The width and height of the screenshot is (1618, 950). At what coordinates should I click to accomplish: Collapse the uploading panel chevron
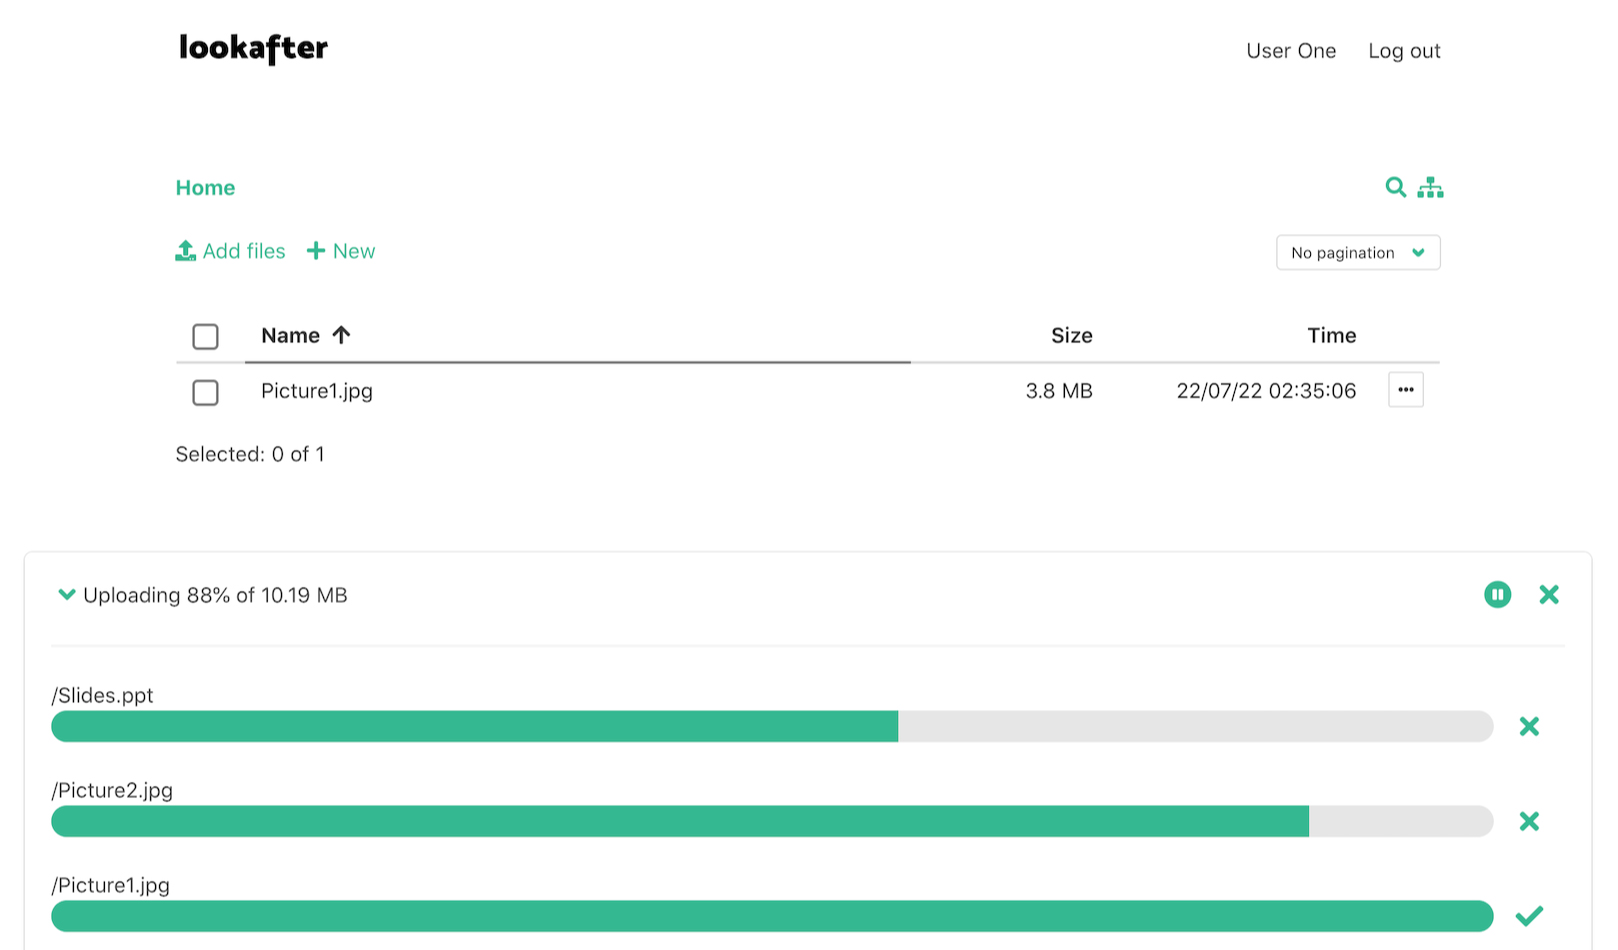(x=67, y=595)
